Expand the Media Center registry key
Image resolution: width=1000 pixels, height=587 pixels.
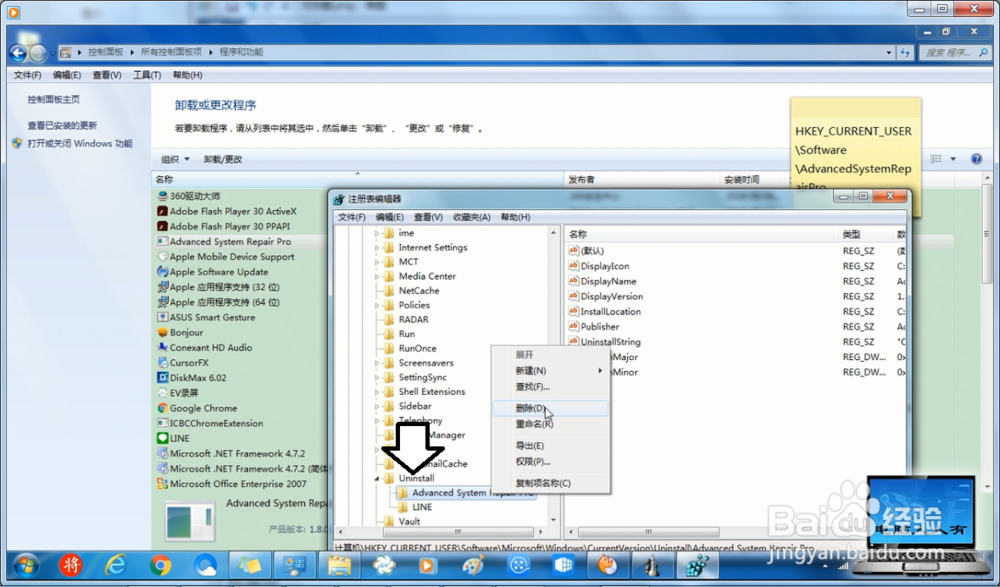(x=377, y=276)
